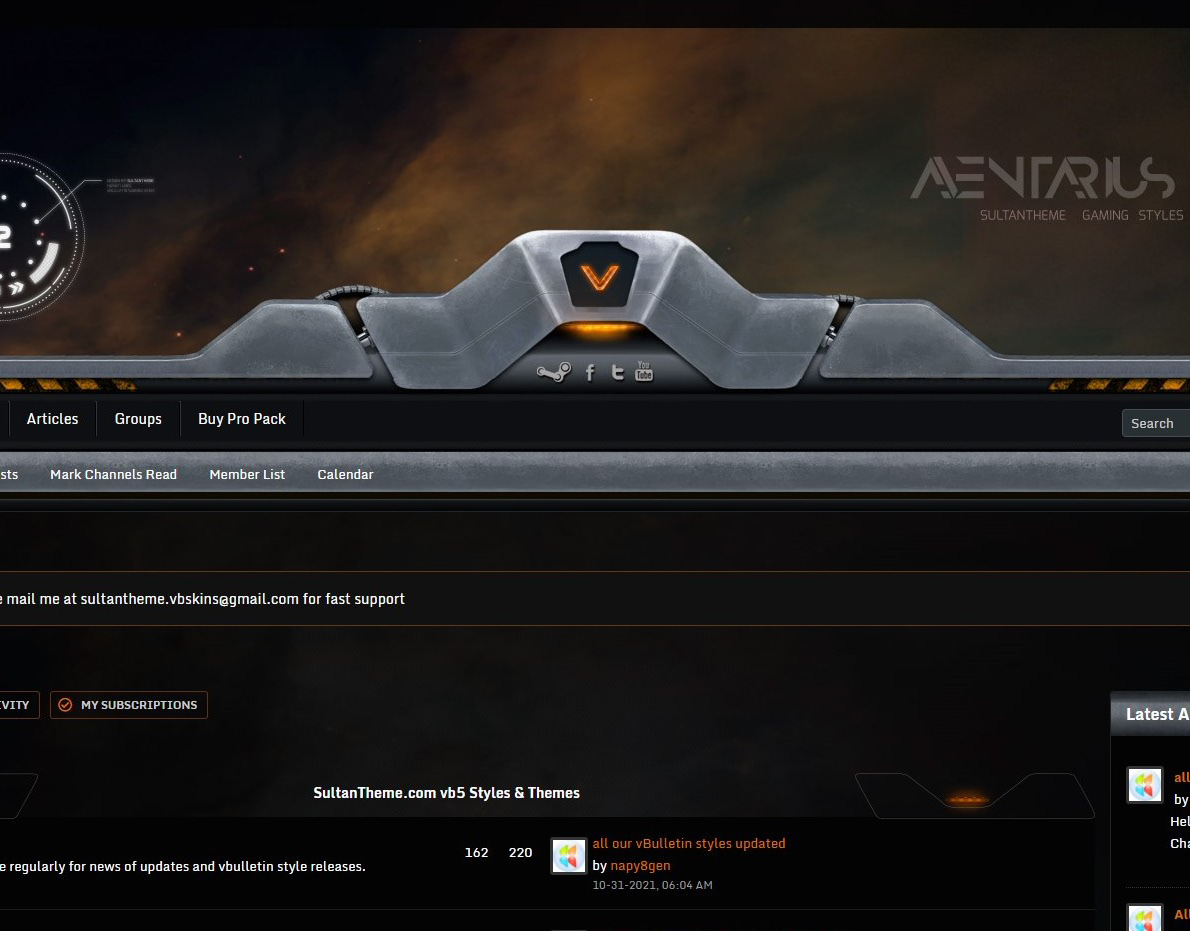Open the YouTube social icon

coord(644,371)
